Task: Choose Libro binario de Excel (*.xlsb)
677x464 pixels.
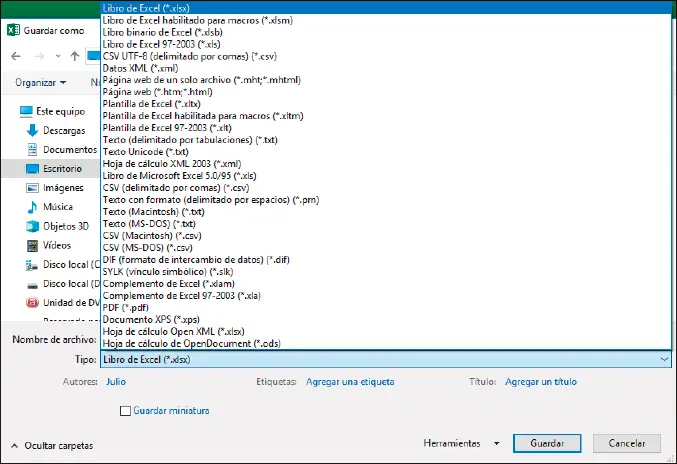Action: (386, 32)
